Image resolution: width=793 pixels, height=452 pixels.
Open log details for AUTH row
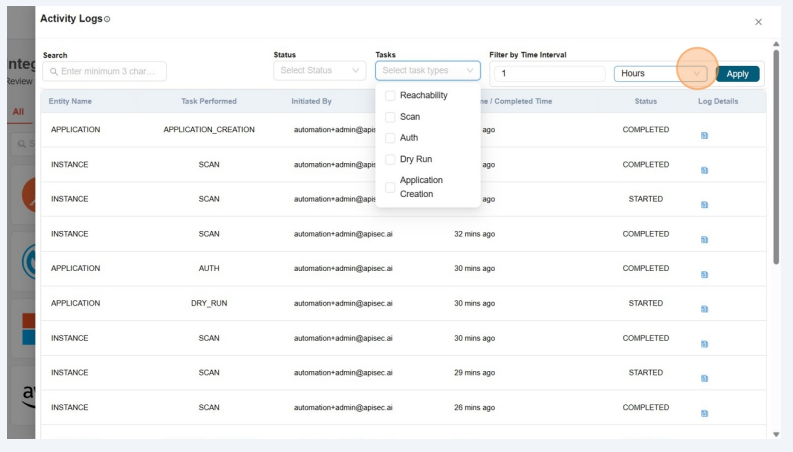[x=704, y=275]
